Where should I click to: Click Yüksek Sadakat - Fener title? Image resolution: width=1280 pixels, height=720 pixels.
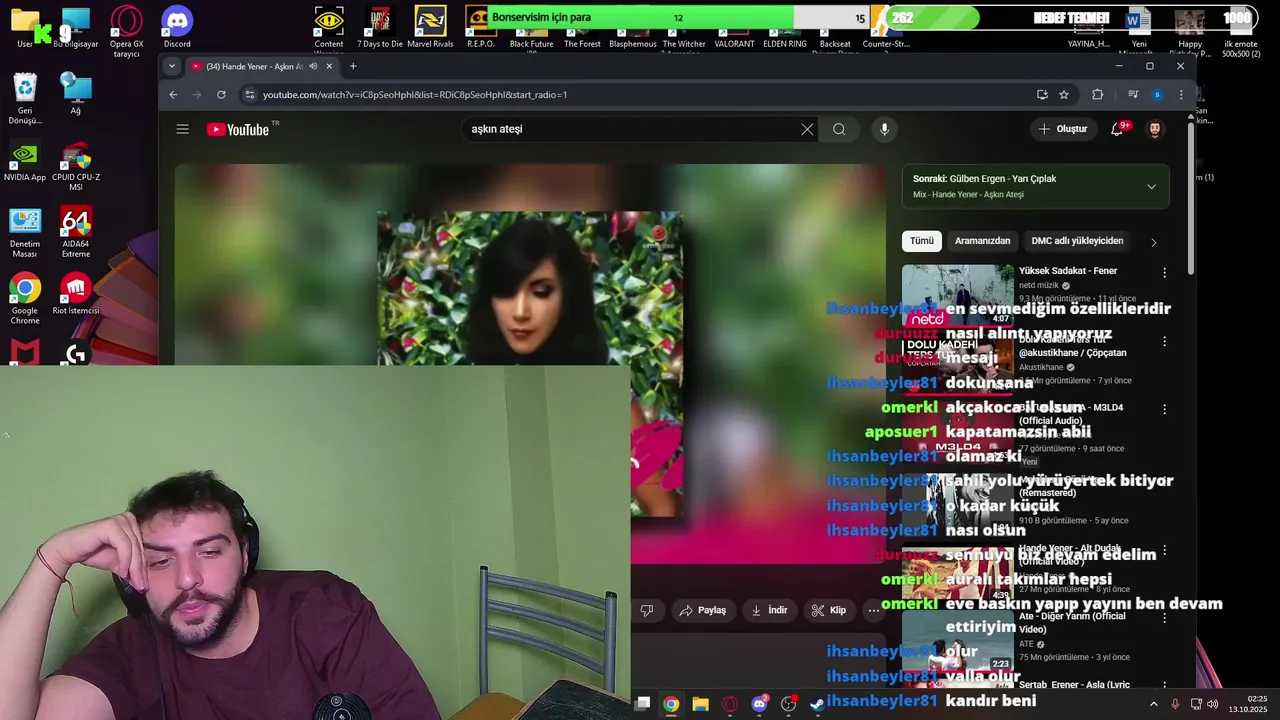[1067, 271]
